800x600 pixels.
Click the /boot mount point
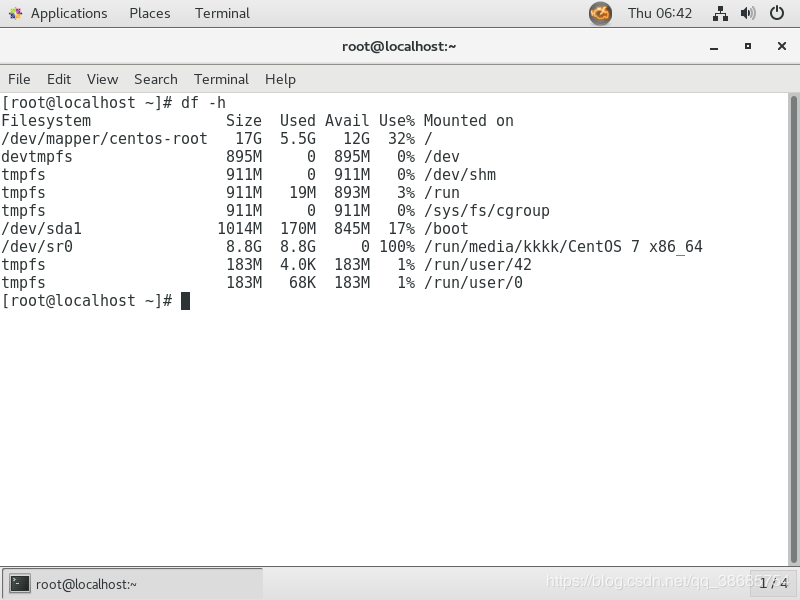[x=446, y=229]
